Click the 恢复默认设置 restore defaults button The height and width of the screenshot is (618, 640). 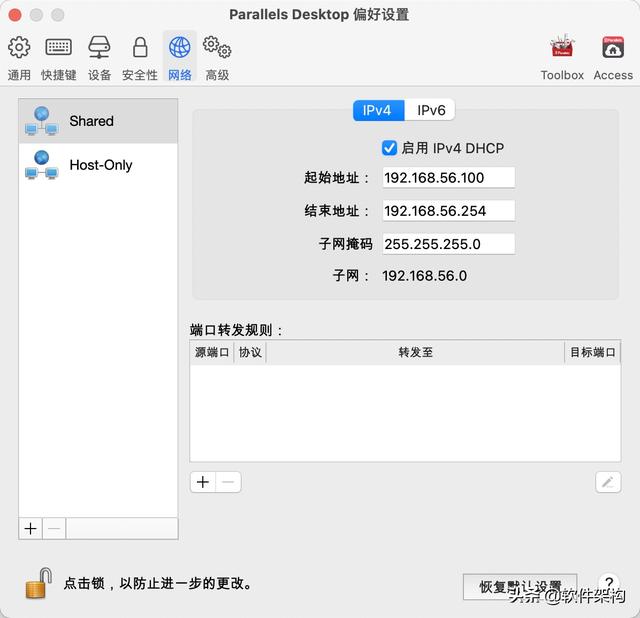click(x=520, y=587)
